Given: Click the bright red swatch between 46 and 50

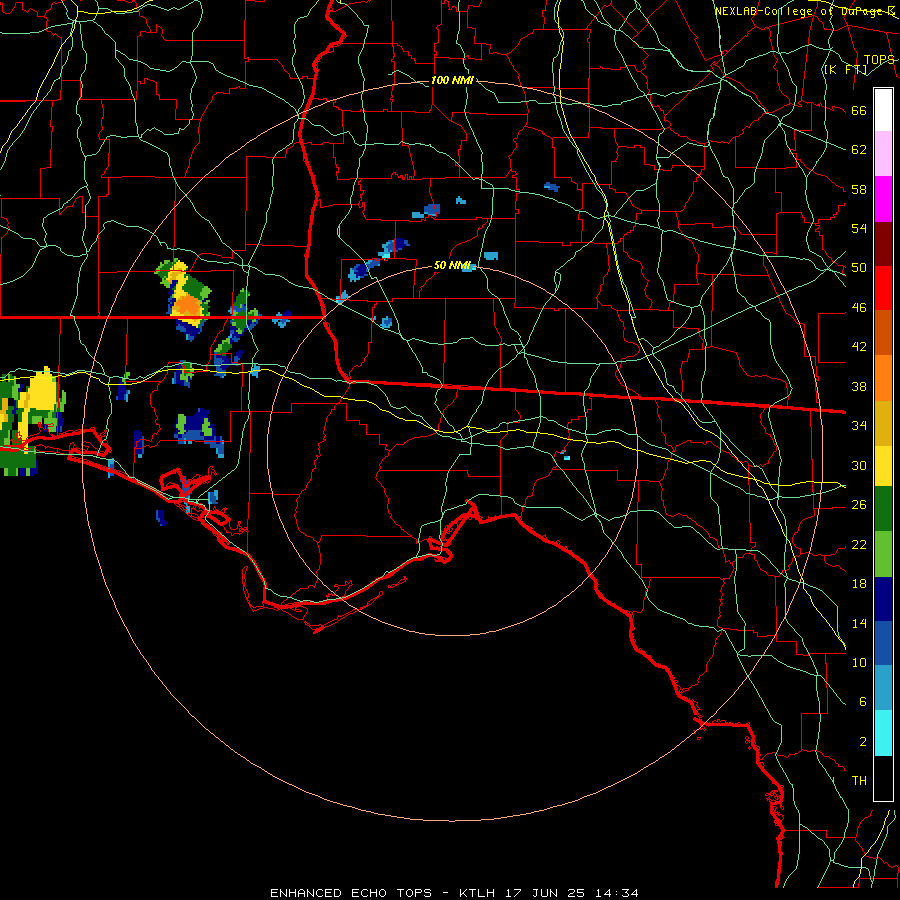Looking at the screenshot, I should pos(883,288).
